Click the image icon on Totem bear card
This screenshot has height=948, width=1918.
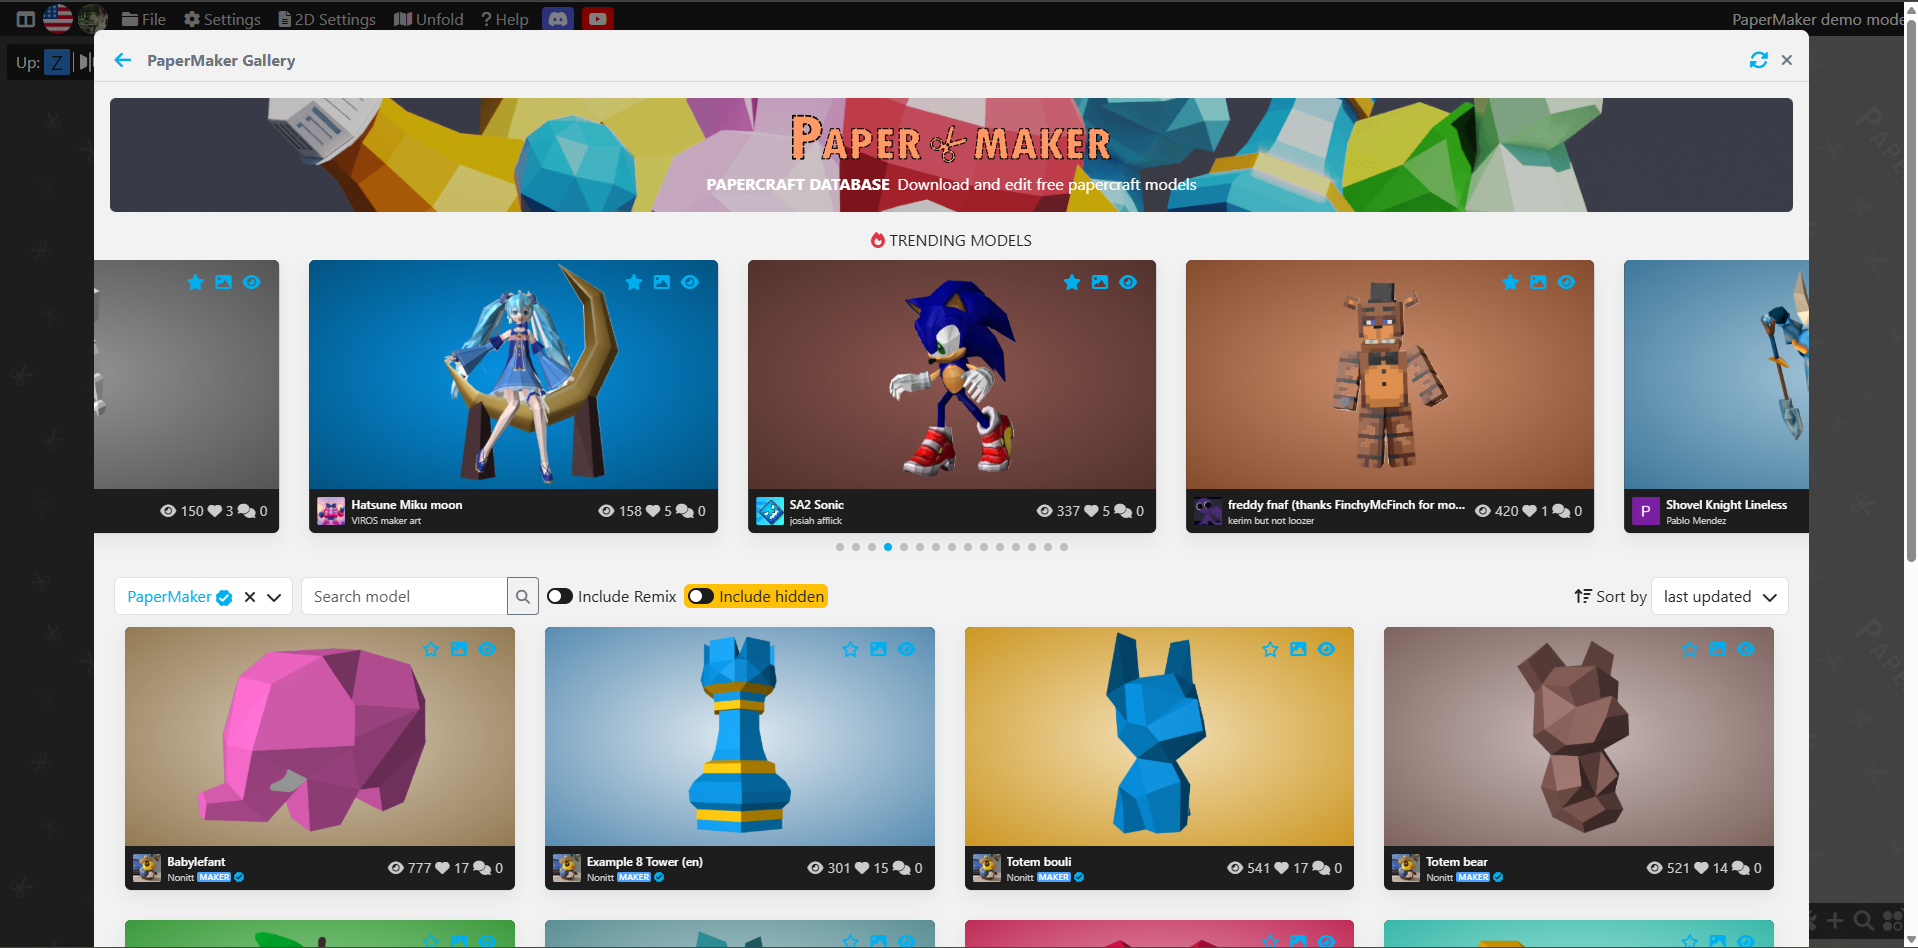pyautogui.click(x=1717, y=649)
